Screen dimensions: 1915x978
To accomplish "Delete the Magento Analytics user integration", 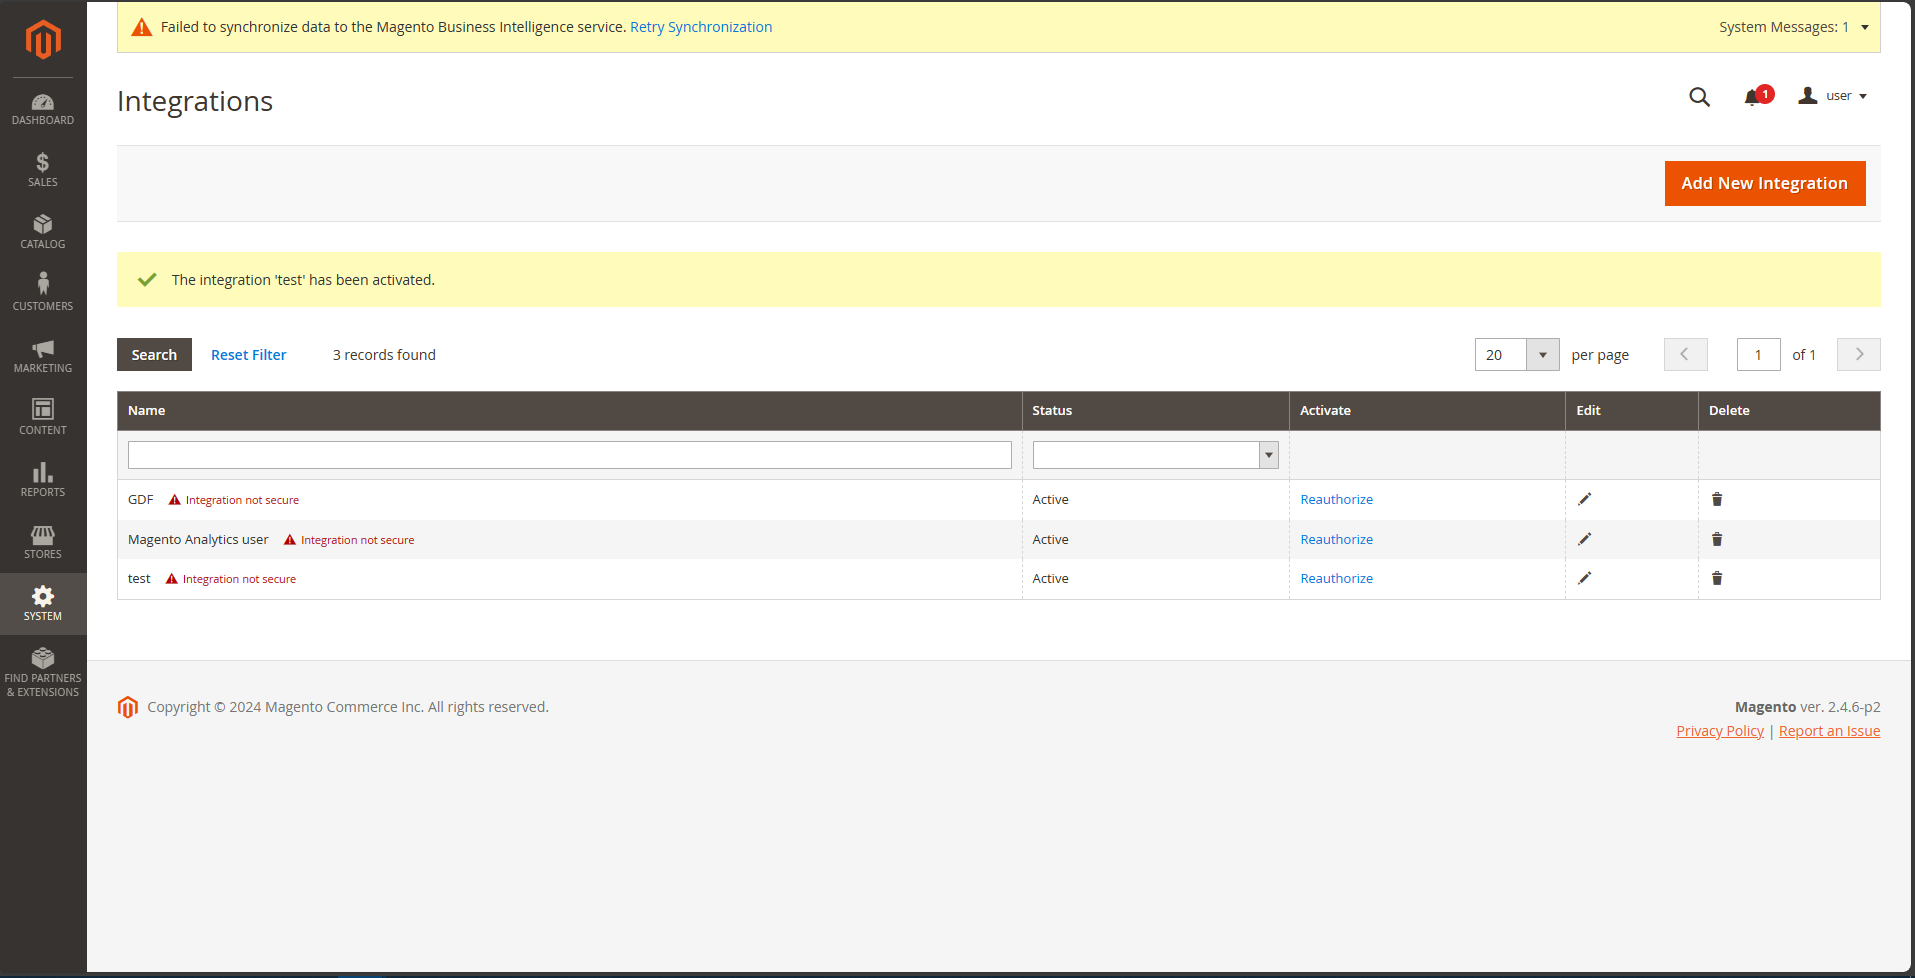I will [1717, 539].
